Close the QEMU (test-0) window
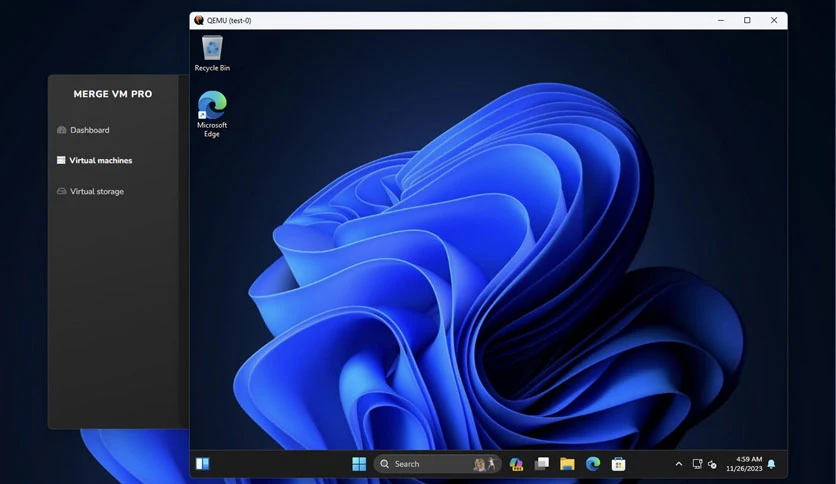Viewport: 836px width, 484px height. [x=774, y=20]
